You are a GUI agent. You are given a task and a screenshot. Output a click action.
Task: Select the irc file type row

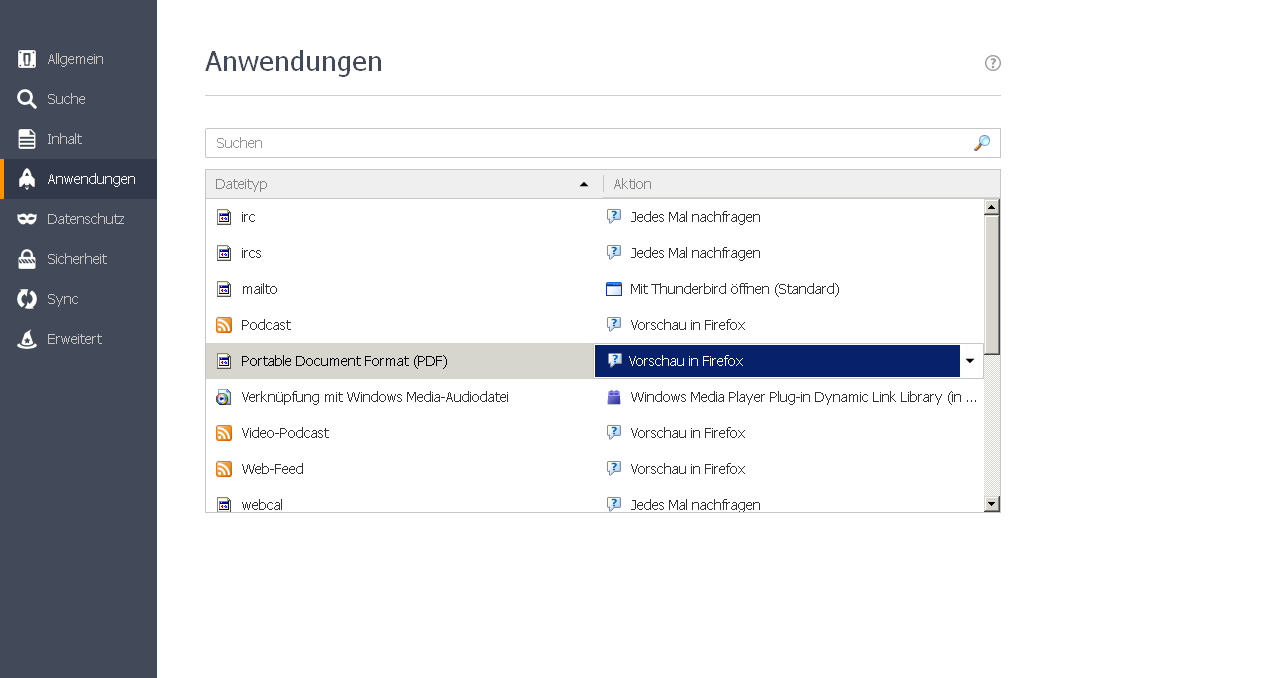point(400,217)
